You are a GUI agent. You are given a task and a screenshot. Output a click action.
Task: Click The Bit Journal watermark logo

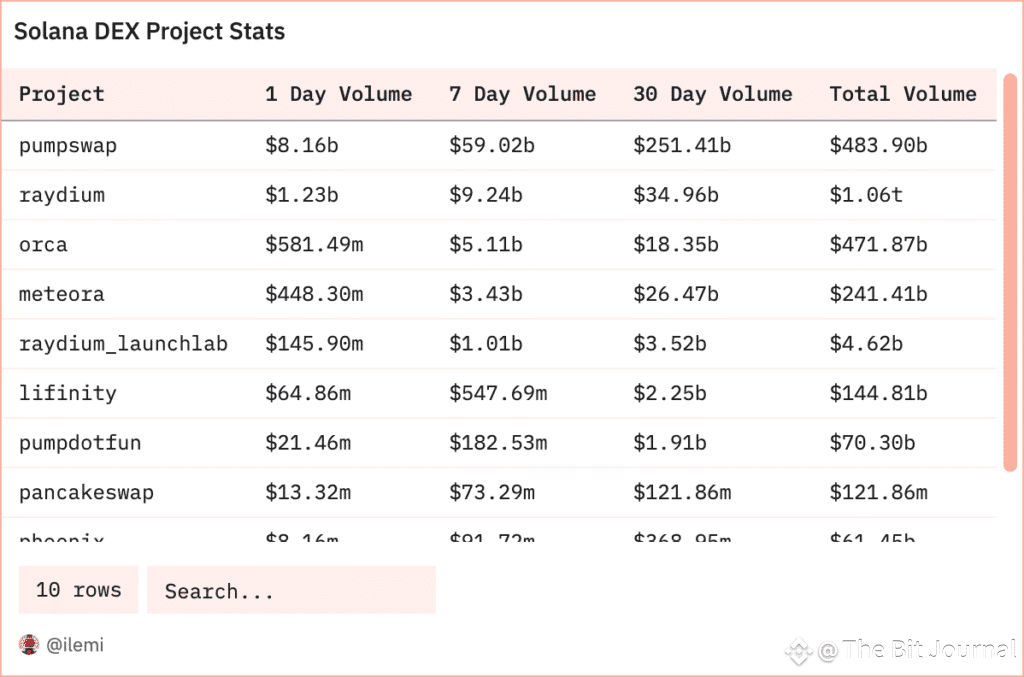(798, 651)
